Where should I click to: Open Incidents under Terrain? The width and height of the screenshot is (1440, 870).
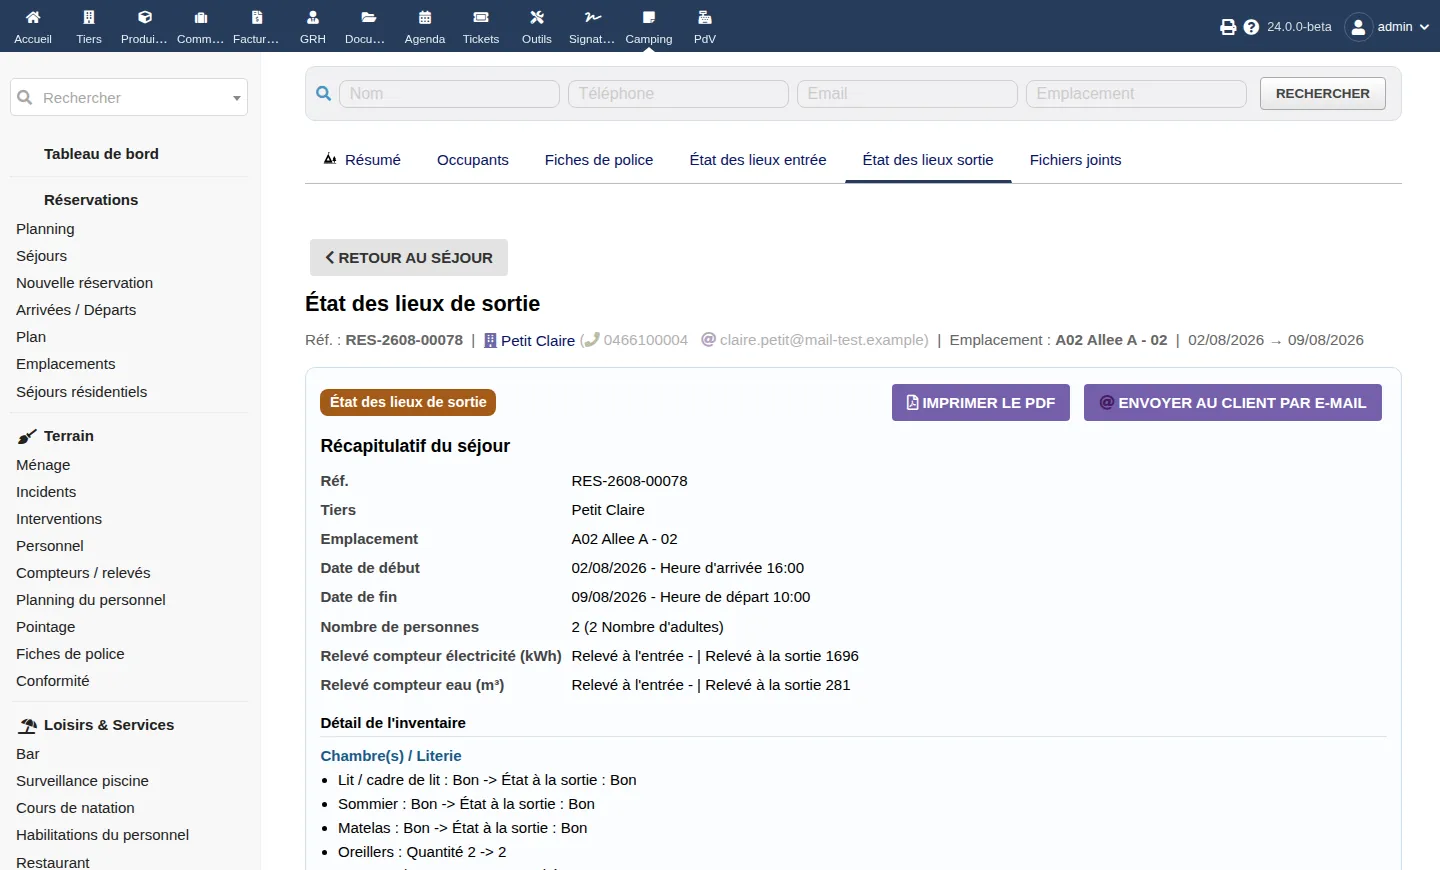click(46, 492)
